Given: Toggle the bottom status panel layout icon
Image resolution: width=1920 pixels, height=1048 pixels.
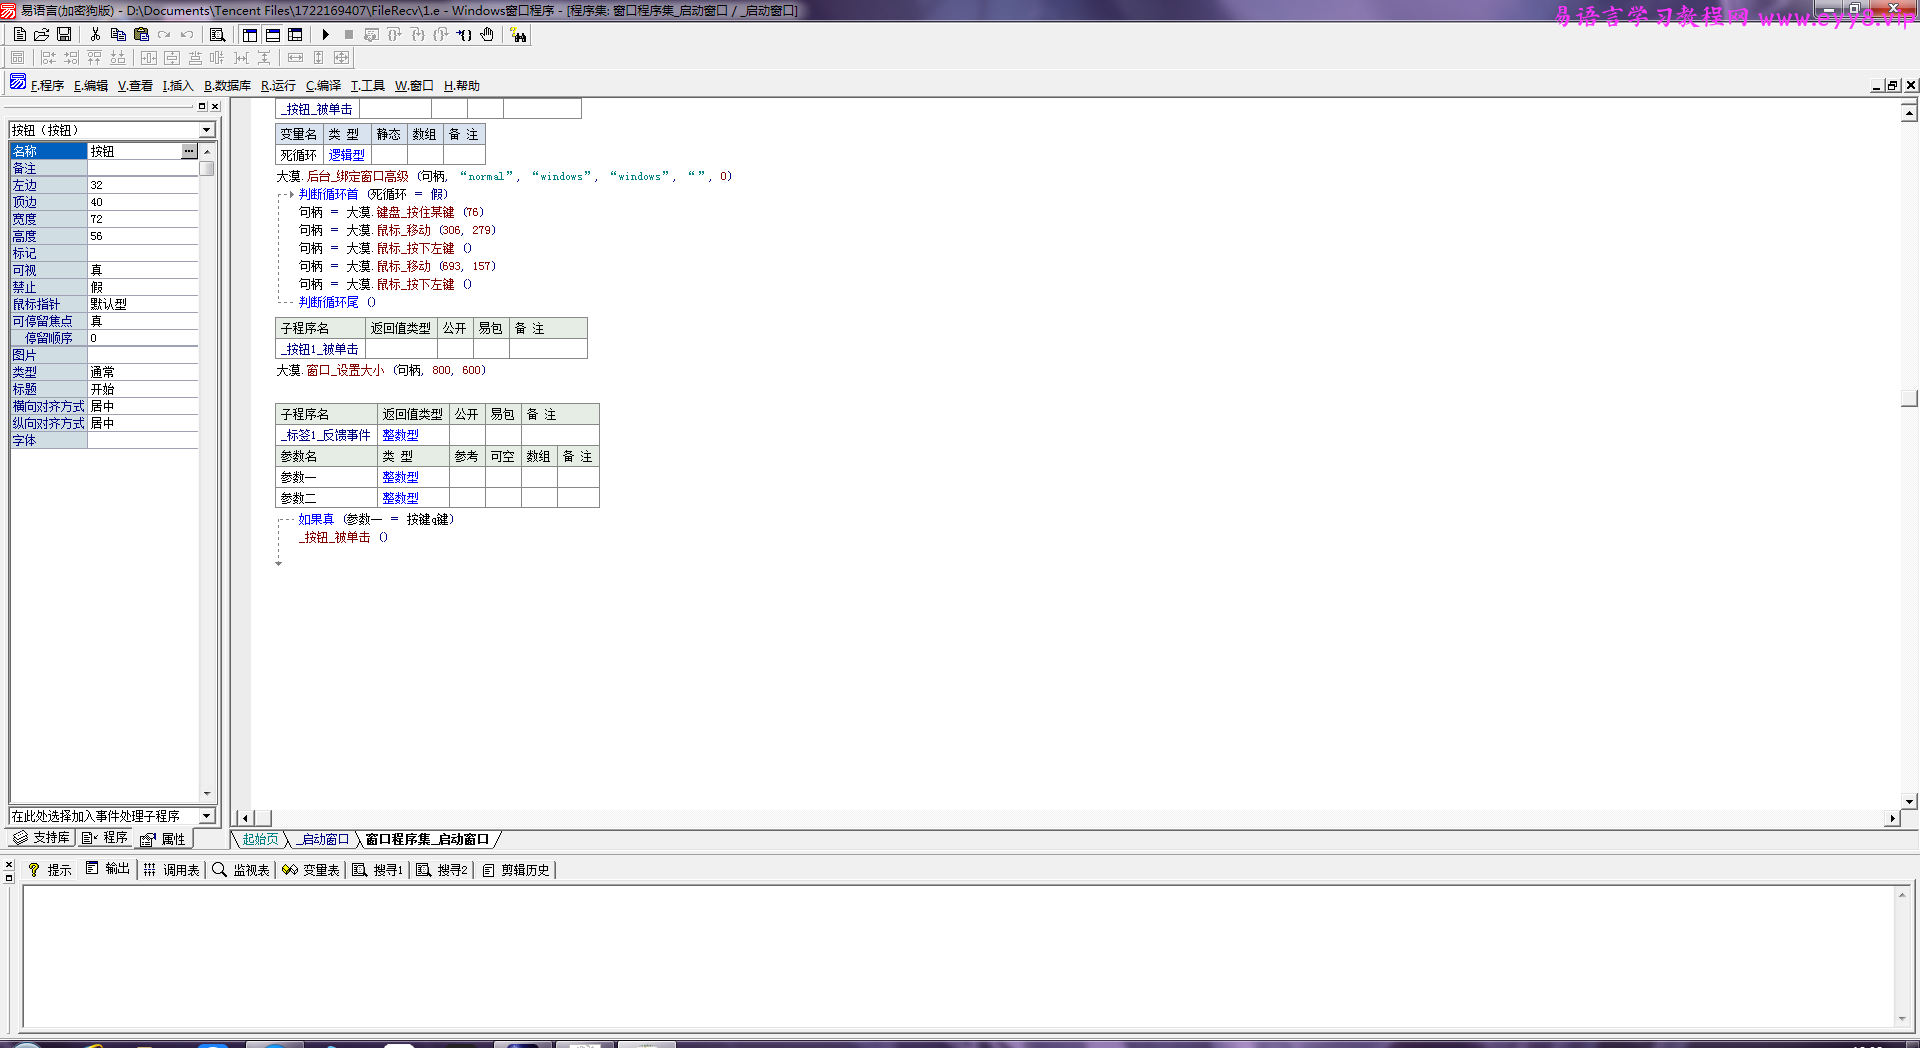Looking at the screenshot, I should 273,35.
